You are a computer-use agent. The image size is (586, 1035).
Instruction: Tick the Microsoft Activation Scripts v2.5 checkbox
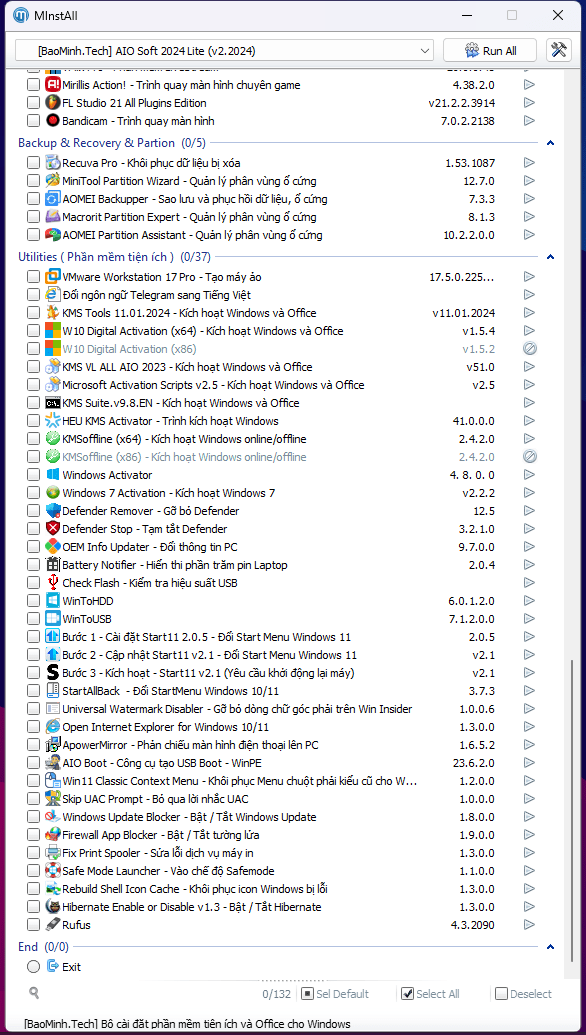click(x=33, y=385)
